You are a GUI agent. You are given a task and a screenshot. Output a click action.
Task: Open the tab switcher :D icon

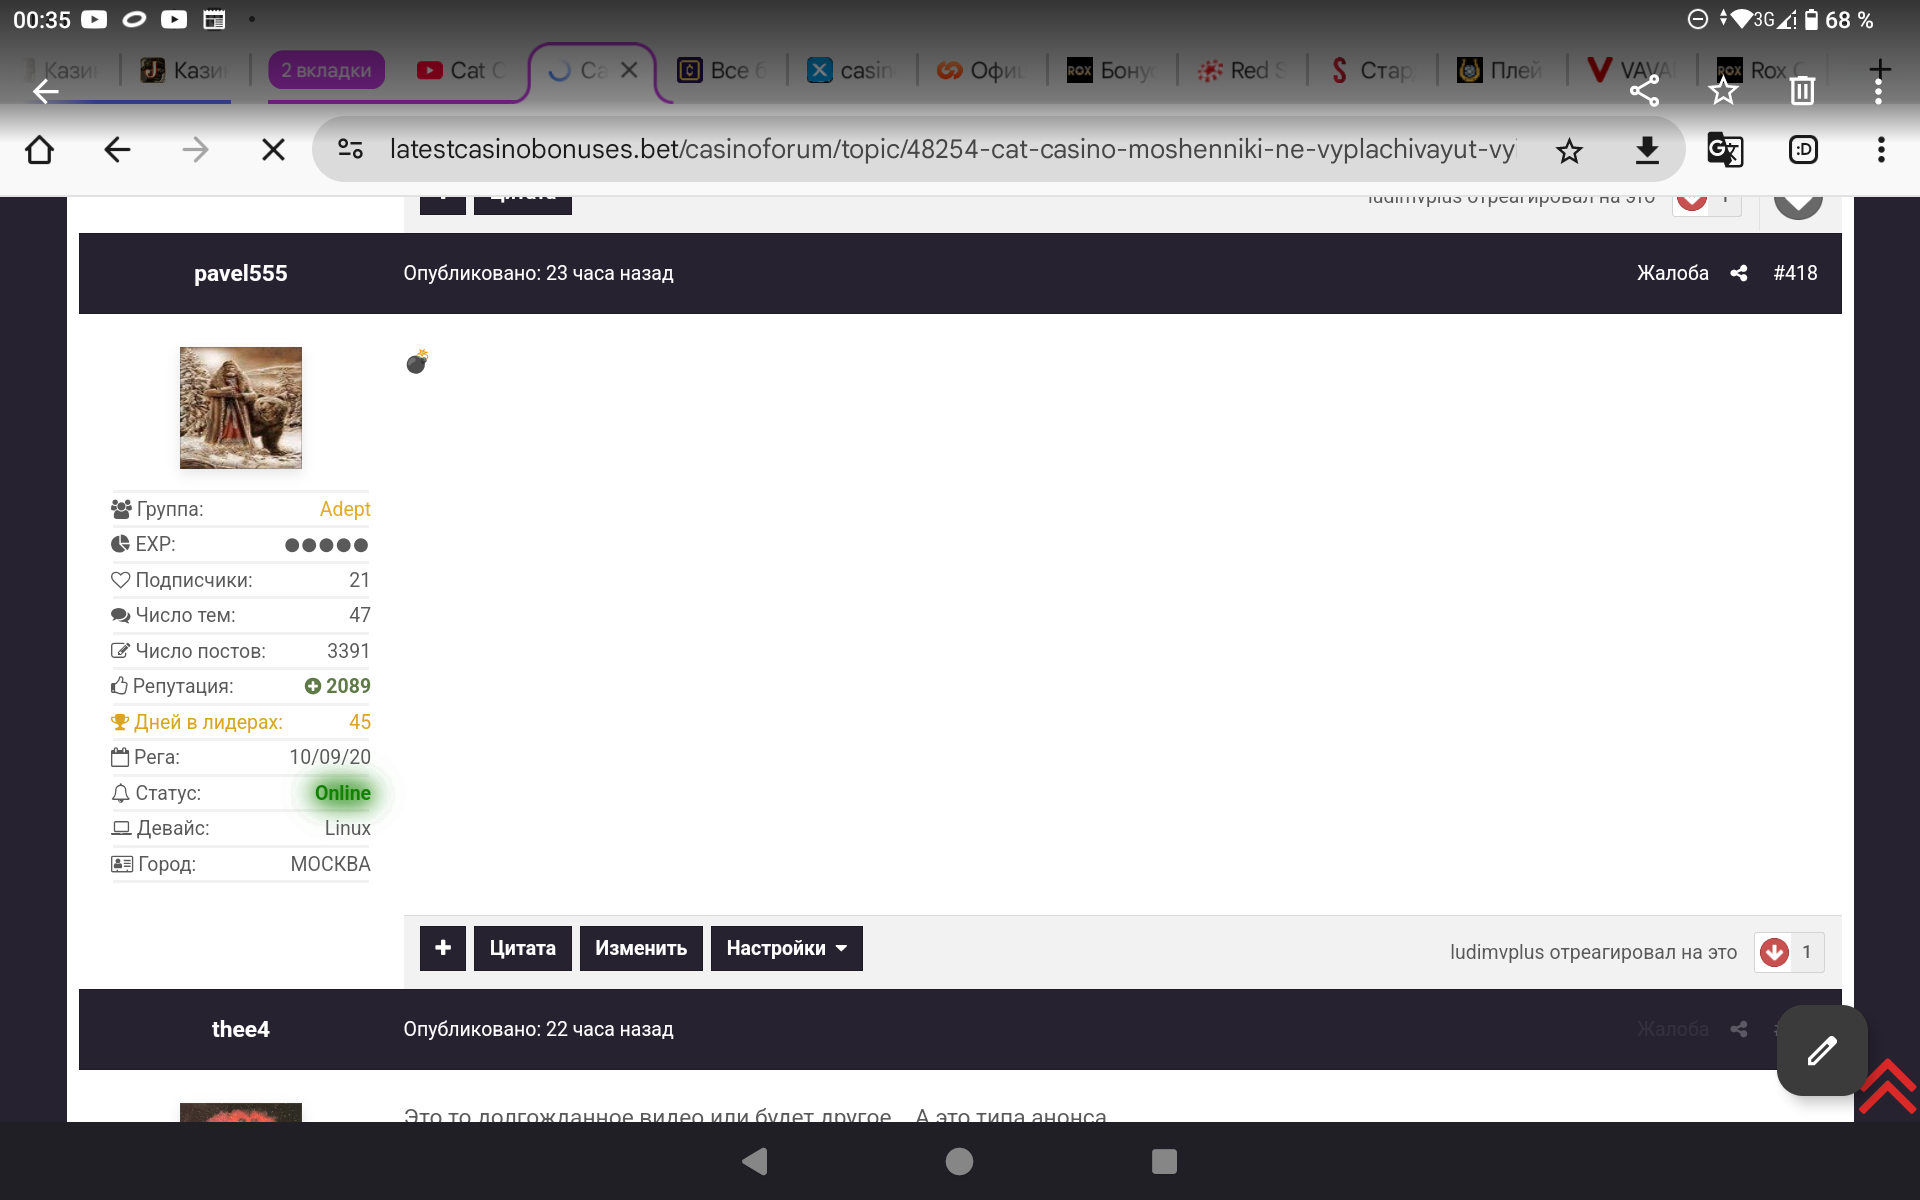(x=1803, y=150)
